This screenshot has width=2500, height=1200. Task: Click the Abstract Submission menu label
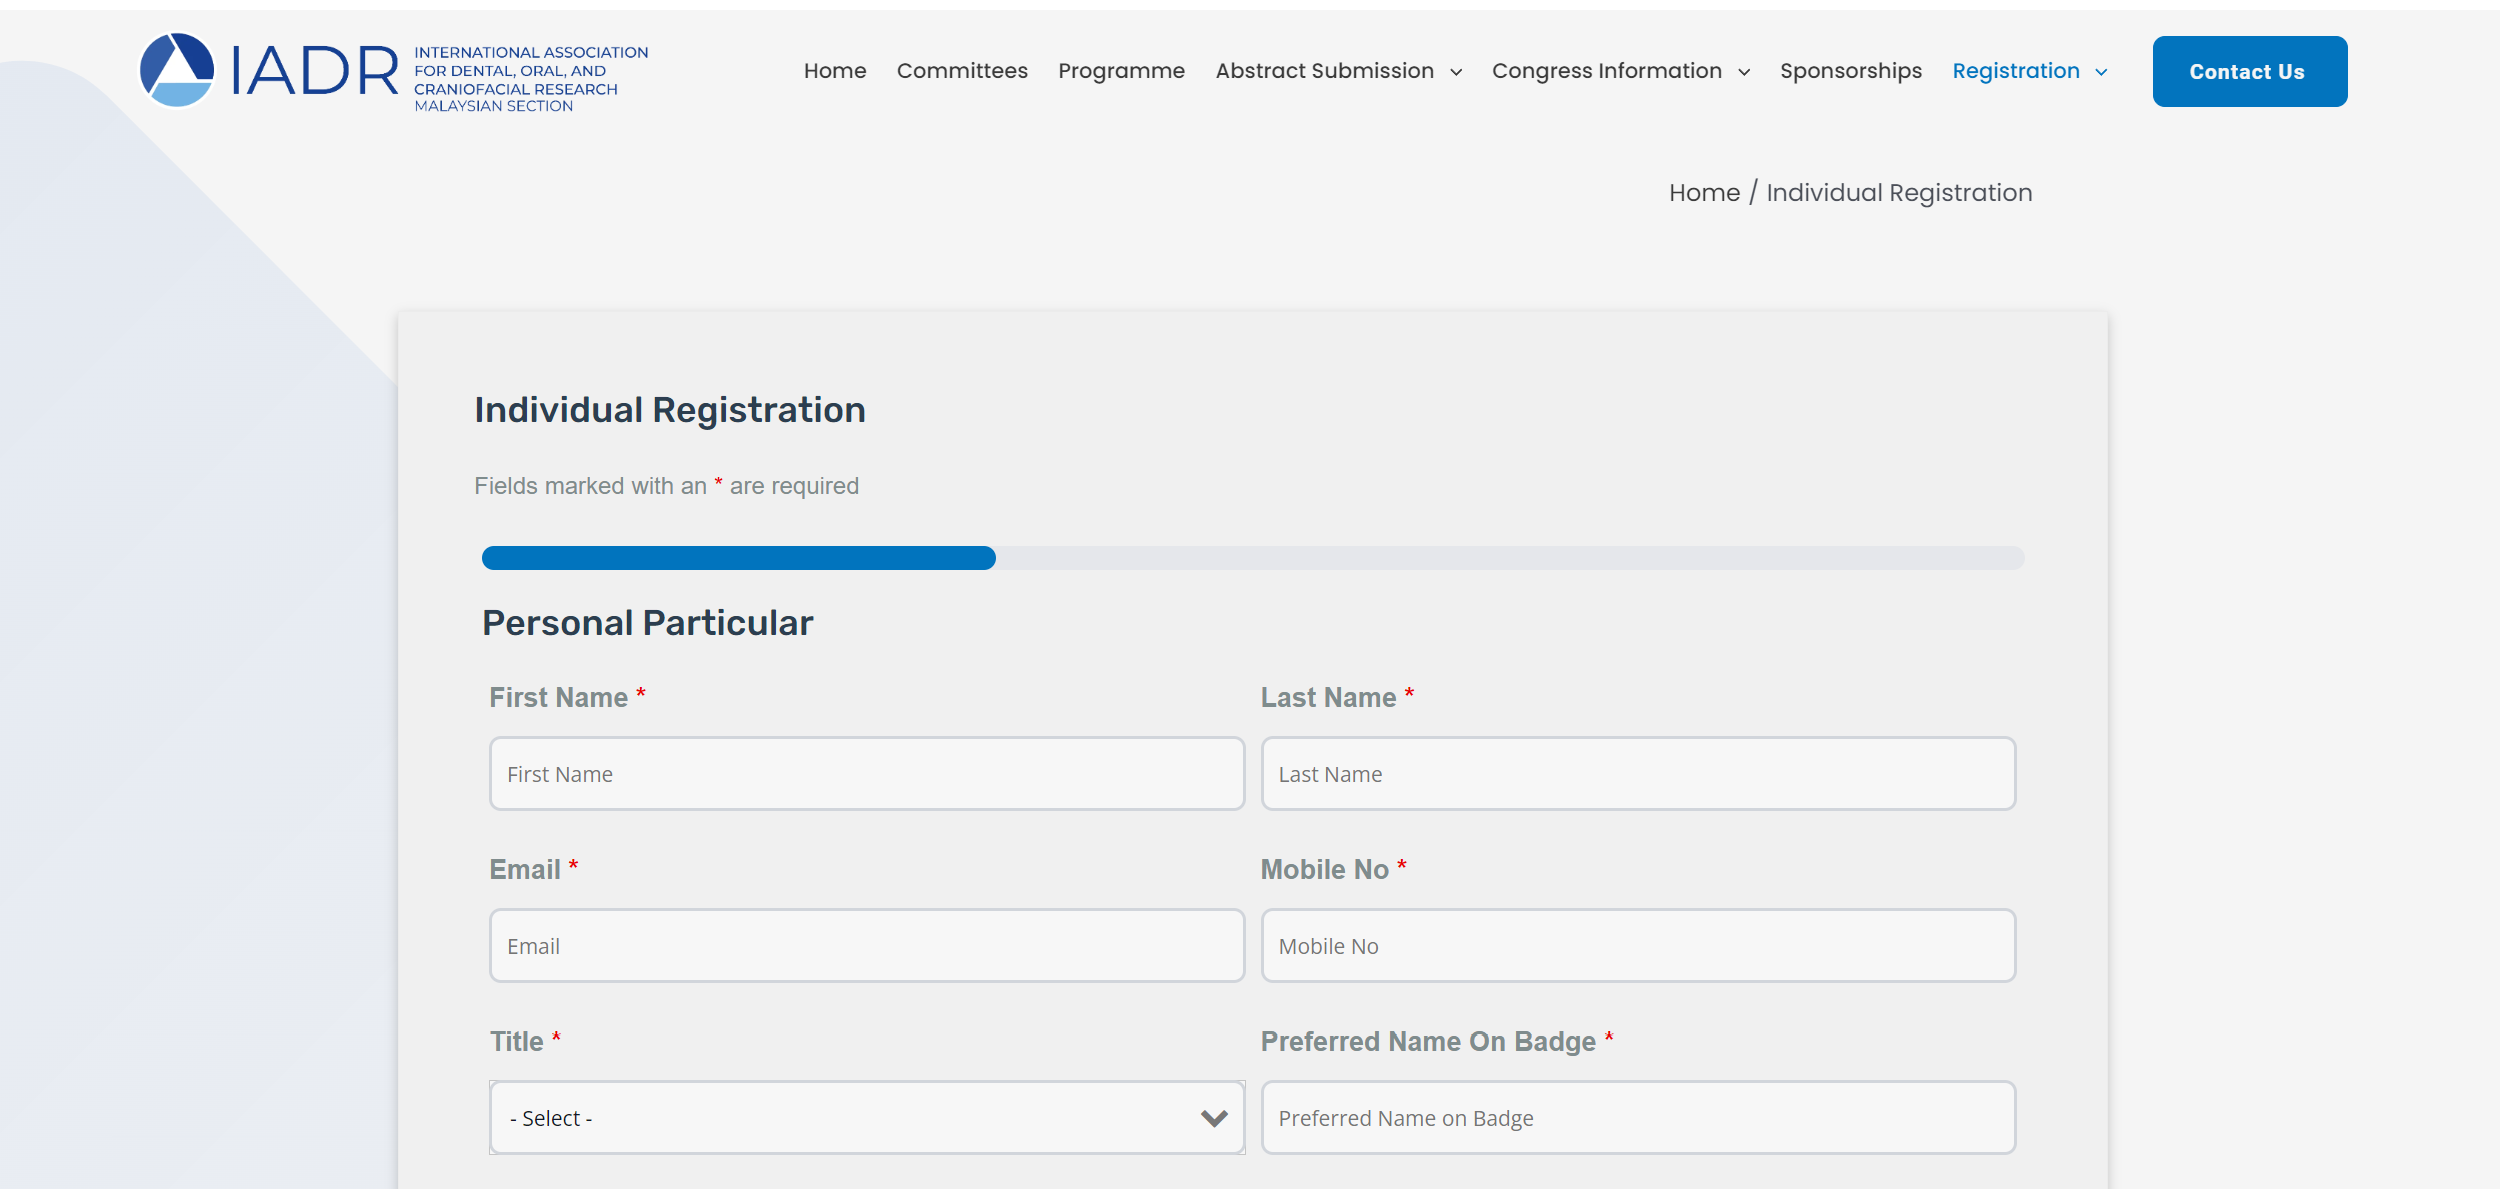tap(1324, 71)
